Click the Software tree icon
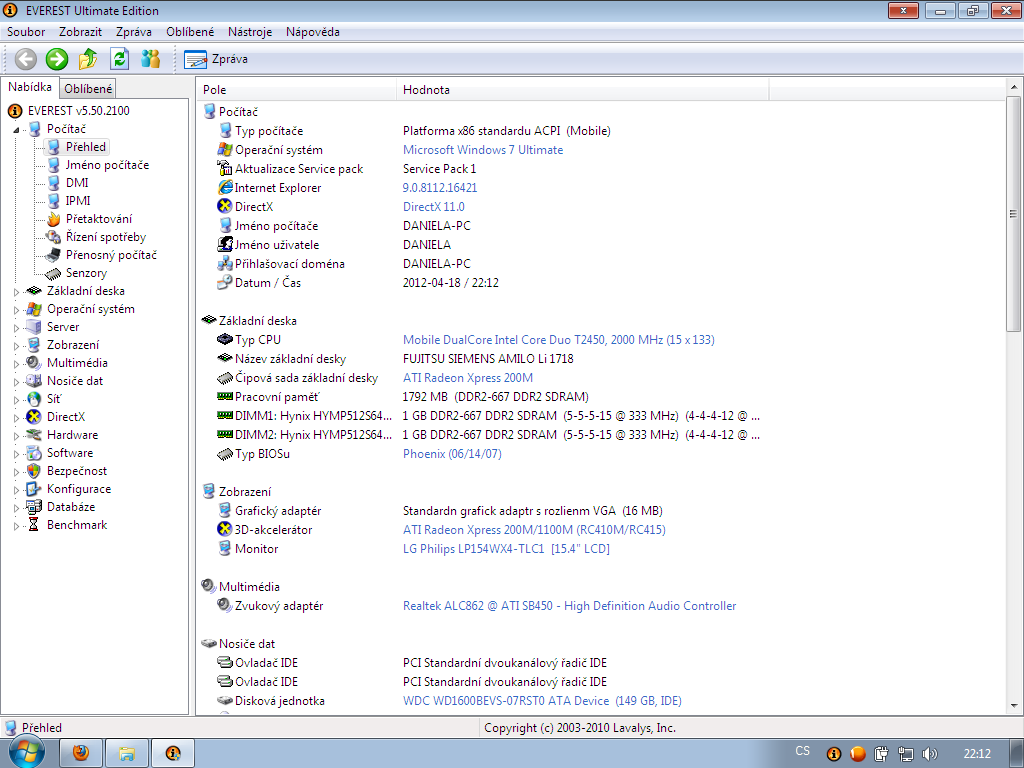The height and width of the screenshot is (768, 1024). coord(34,453)
